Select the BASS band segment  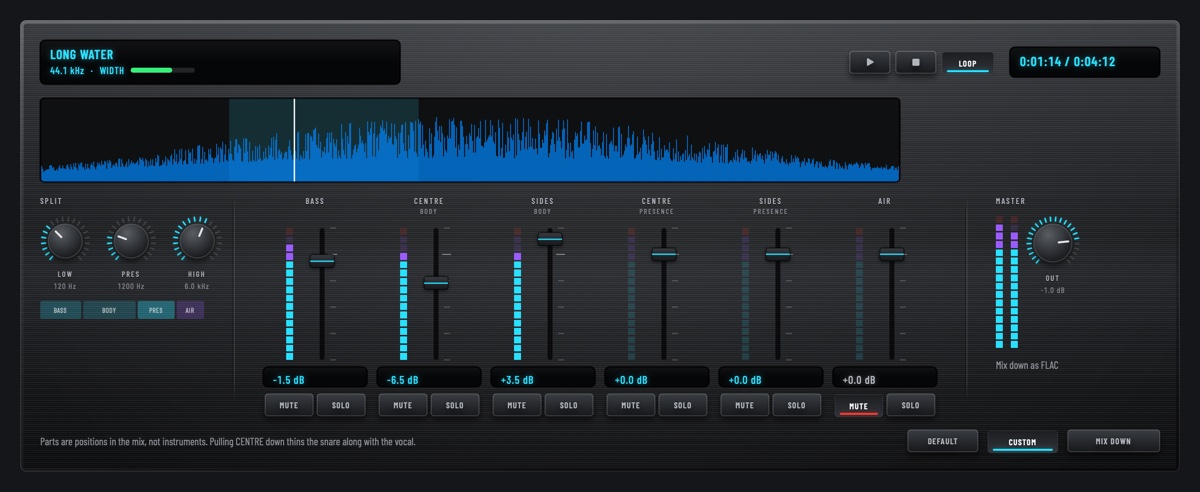[x=61, y=310]
